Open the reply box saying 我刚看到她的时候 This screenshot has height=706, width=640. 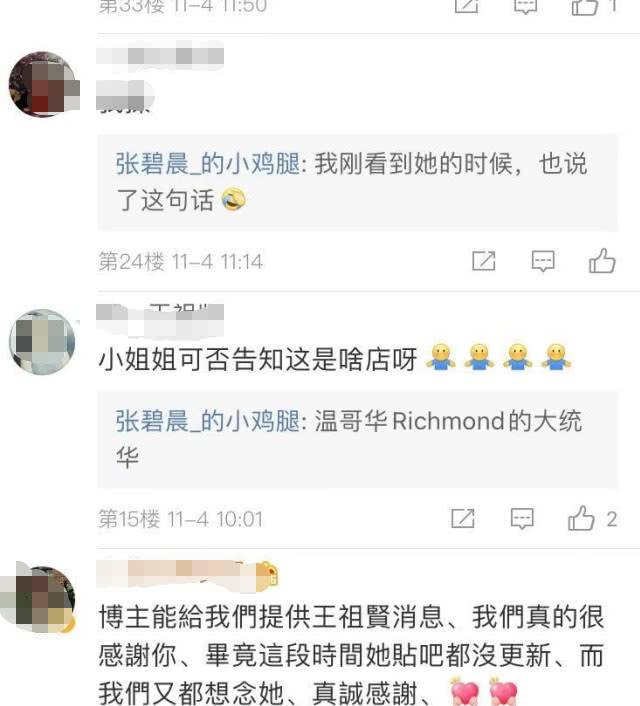[358, 182]
